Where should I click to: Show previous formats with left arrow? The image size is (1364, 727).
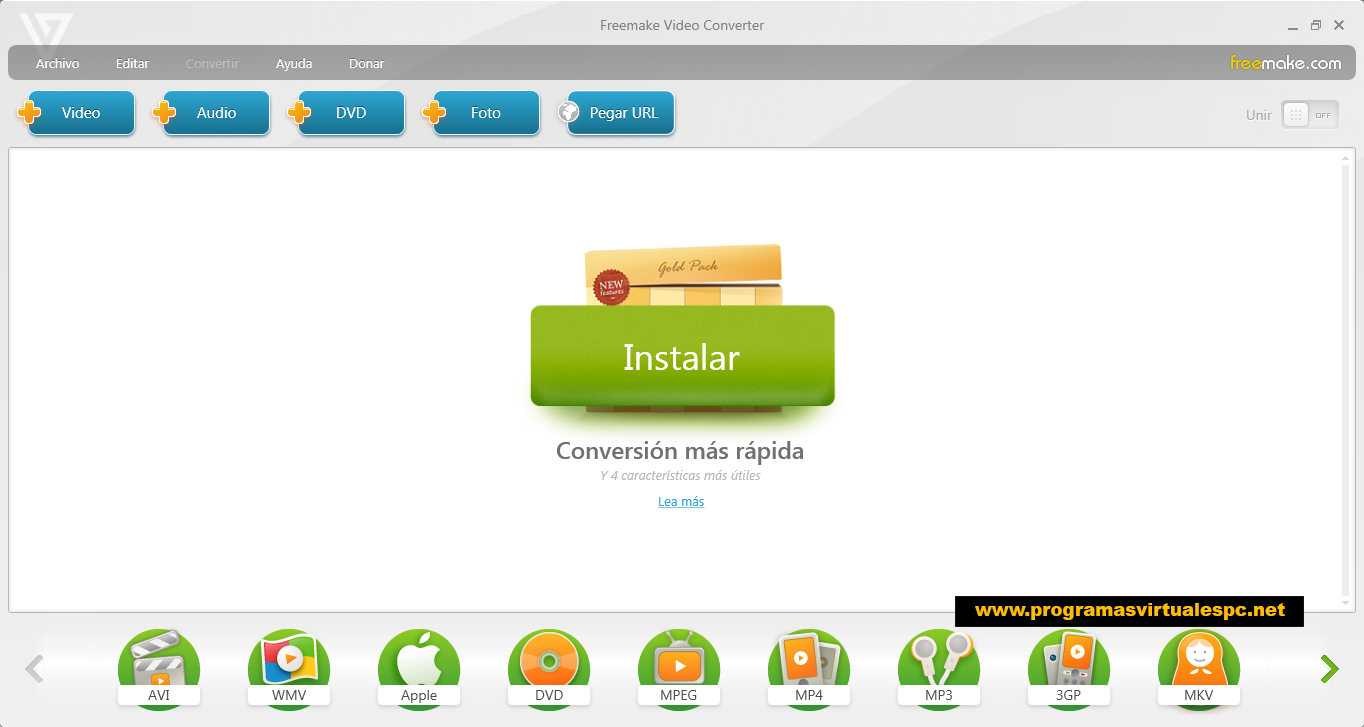(x=34, y=669)
